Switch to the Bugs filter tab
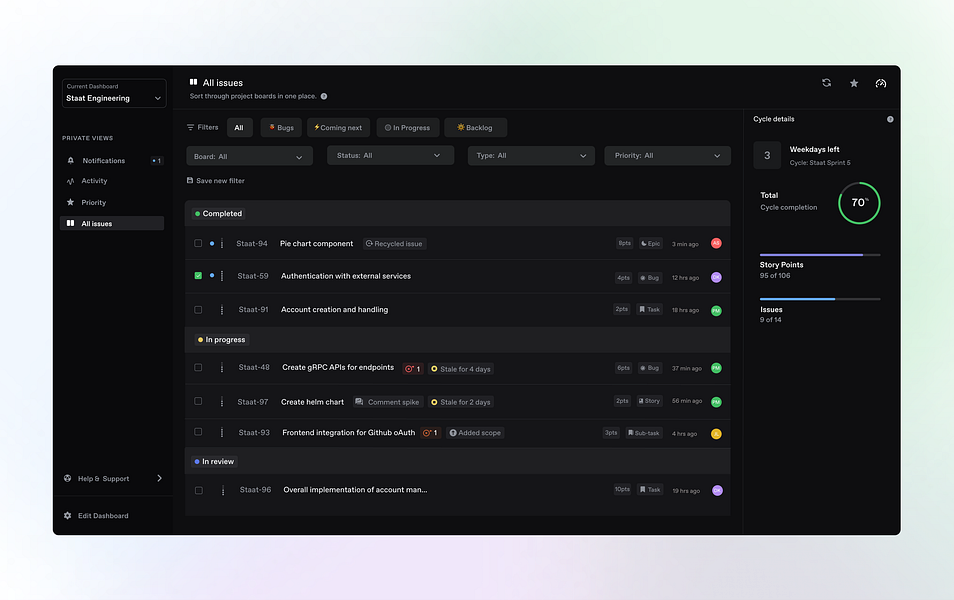954x600 pixels. pyautogui.click(x=281, y=128)
